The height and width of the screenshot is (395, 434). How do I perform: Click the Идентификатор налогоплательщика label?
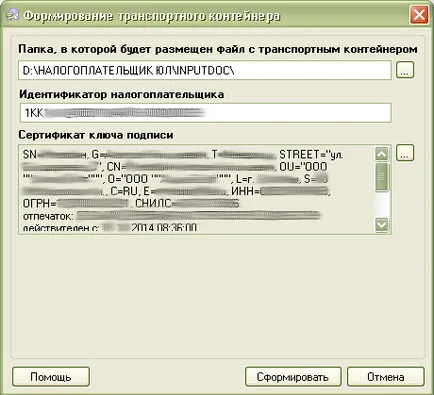coord(121,94)
